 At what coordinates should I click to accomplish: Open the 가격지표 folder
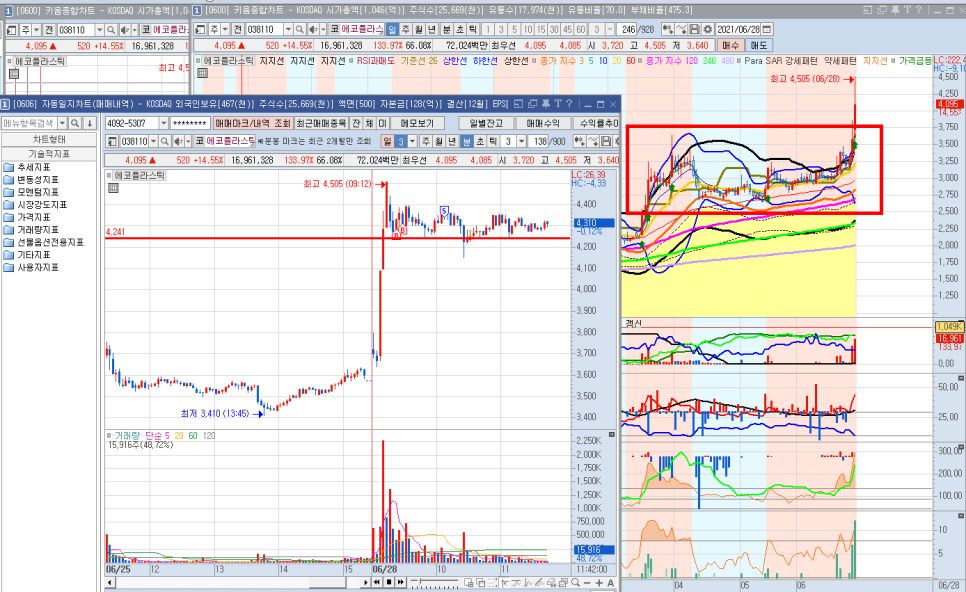click(28, 217)
